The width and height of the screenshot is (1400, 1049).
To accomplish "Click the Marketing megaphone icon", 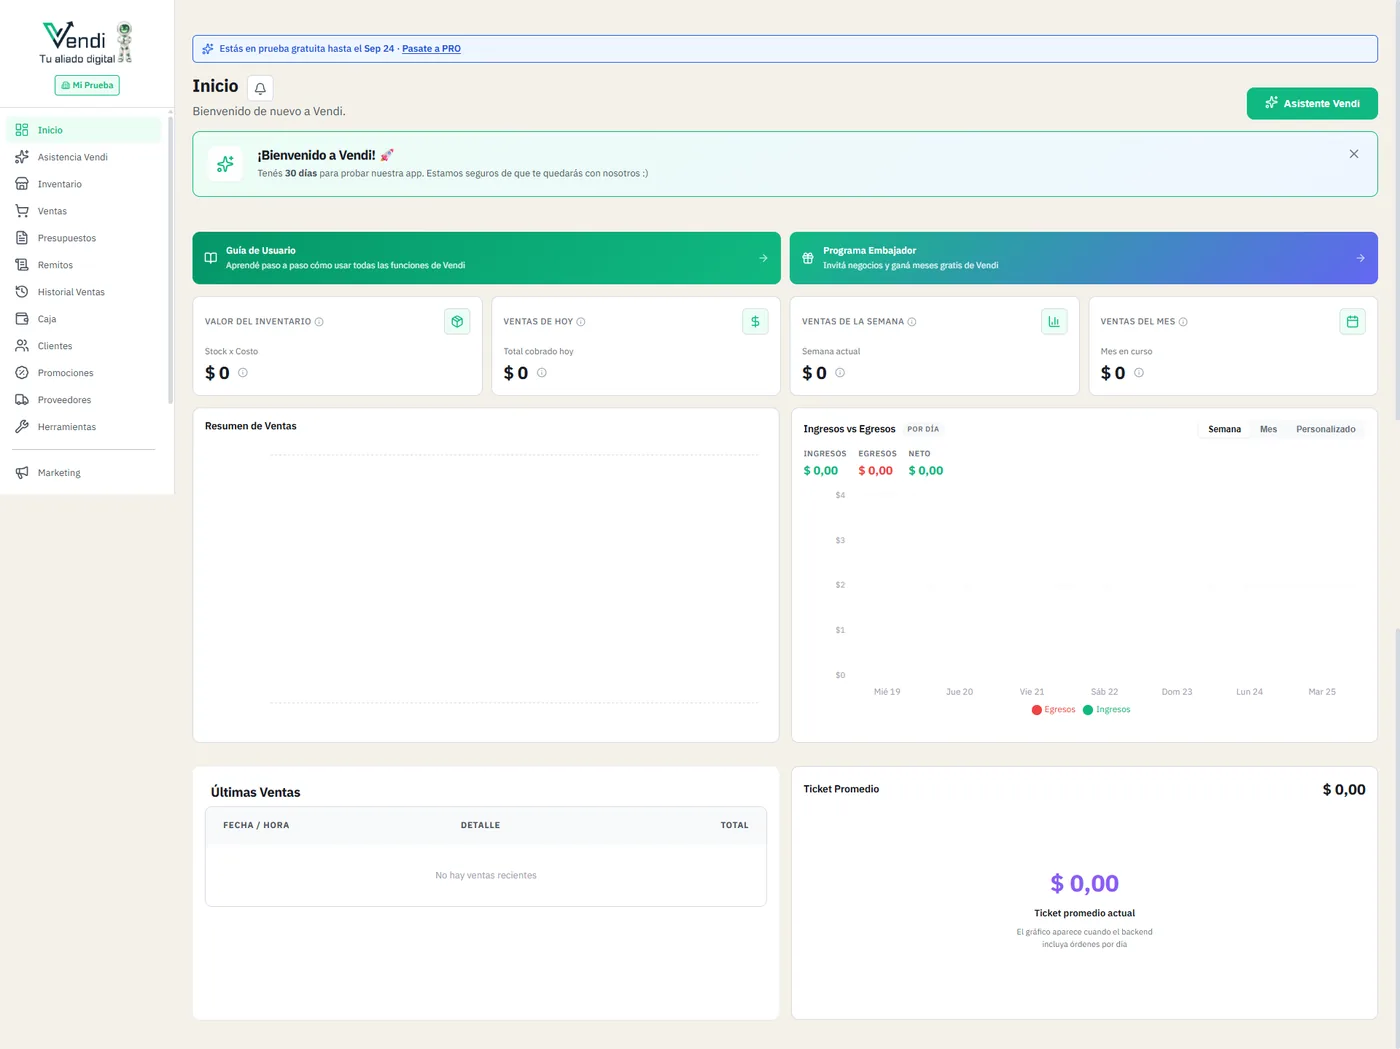I will click(22, 473).
